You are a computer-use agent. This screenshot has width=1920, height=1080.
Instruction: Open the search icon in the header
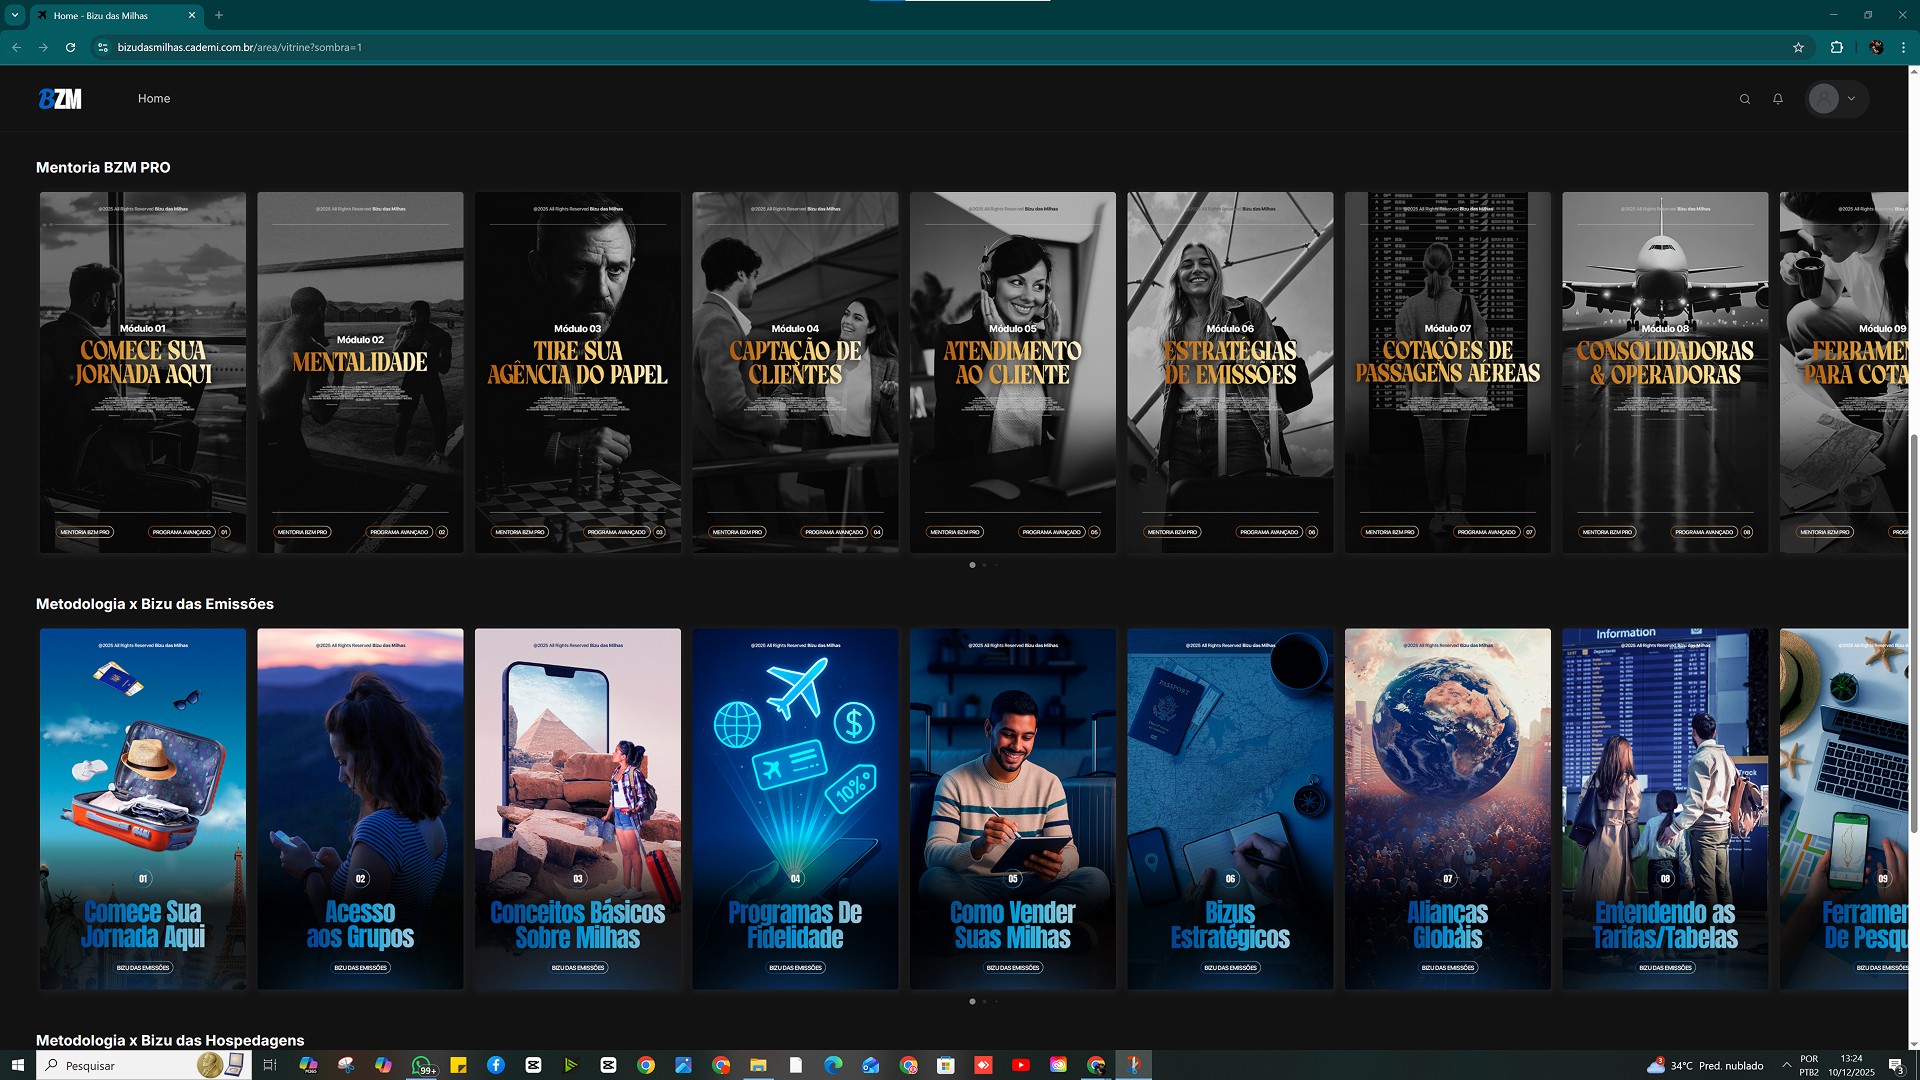click(1745, 98)
